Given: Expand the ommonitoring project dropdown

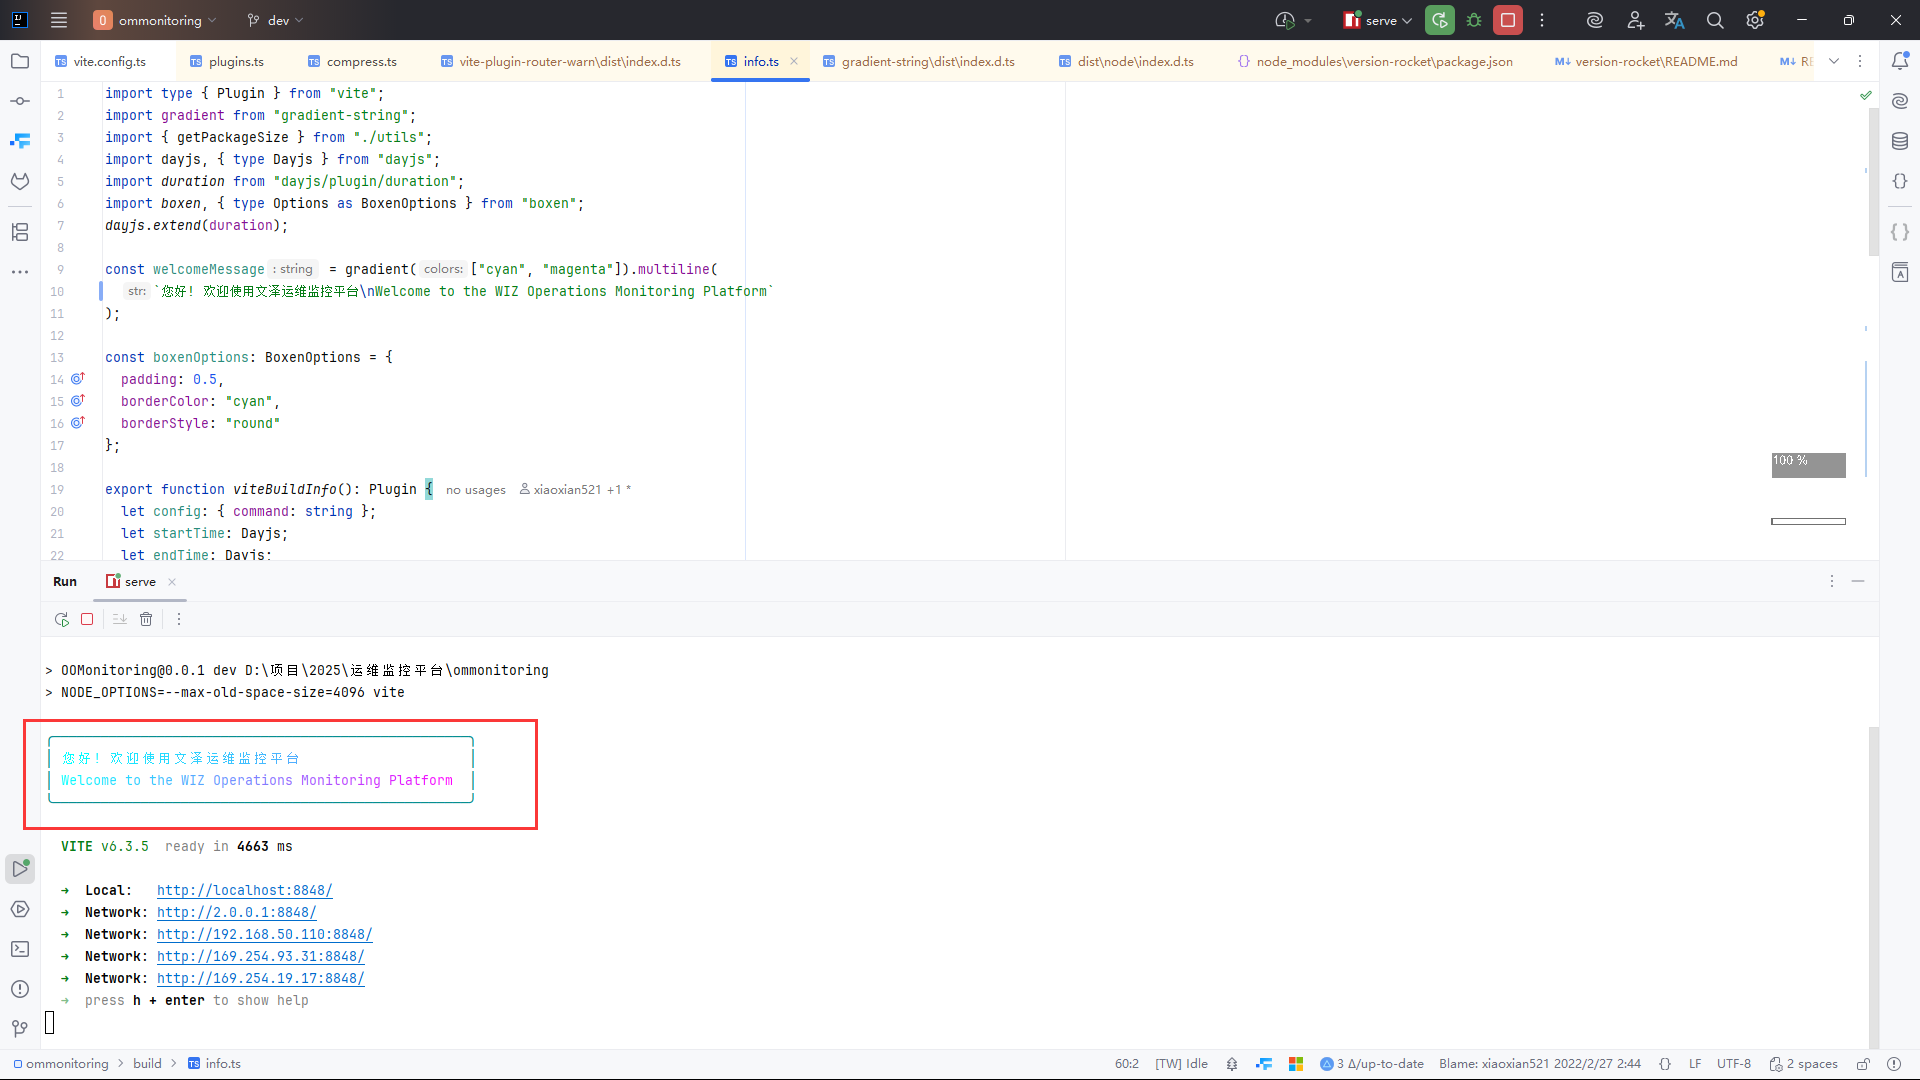Looking at the screenshot, I should coord(160,20).
